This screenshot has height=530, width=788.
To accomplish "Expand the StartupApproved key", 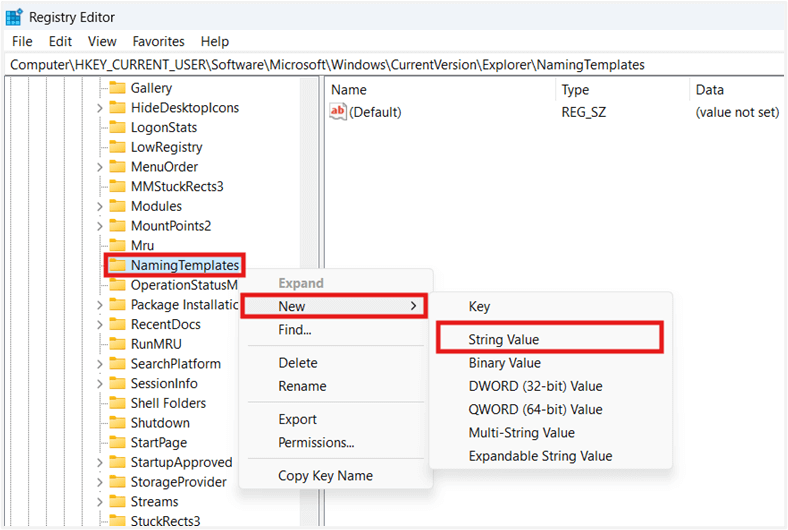I will pos(100,462).
